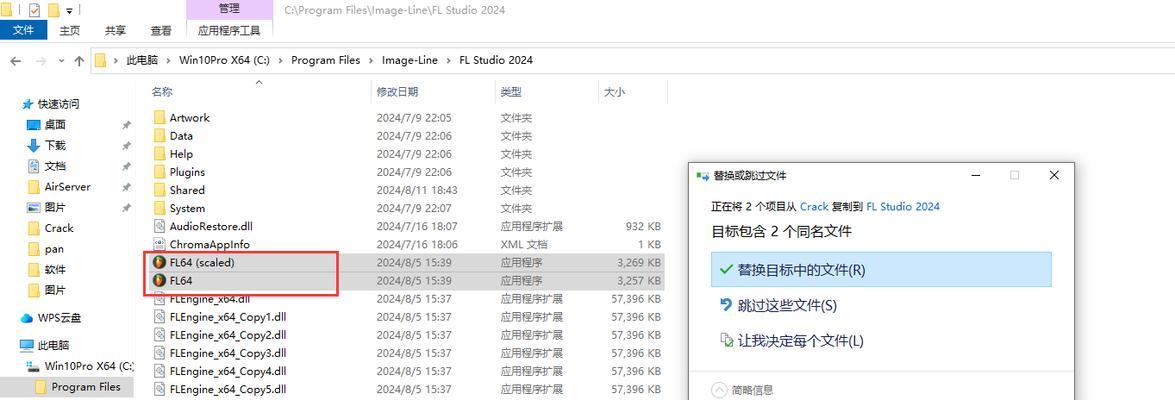Click the Forward navigation arrow

coord(41,61)
